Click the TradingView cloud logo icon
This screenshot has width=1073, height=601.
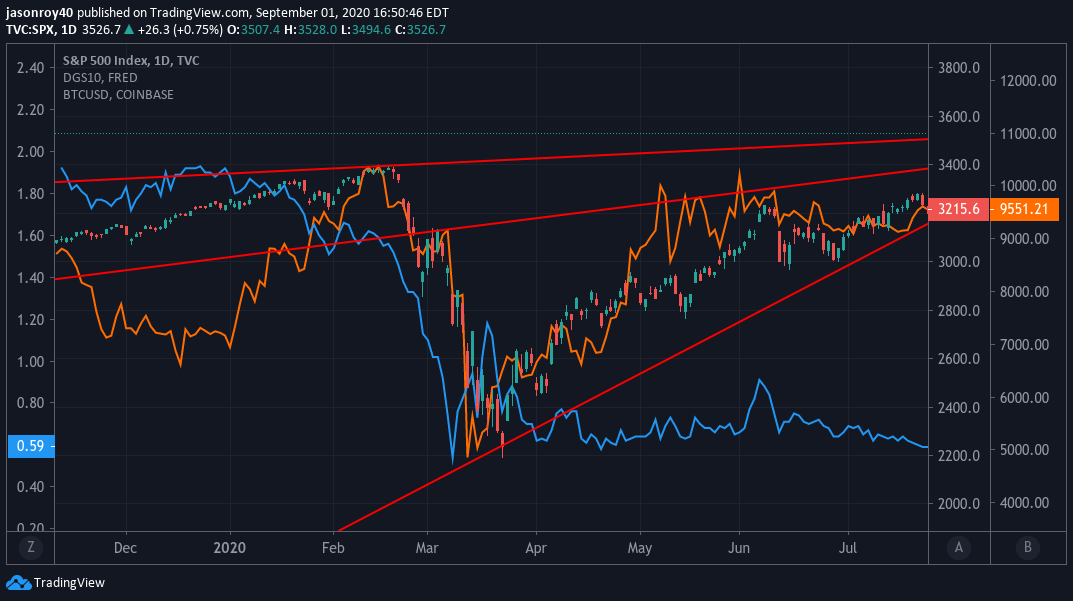click(x=18, y=583)
